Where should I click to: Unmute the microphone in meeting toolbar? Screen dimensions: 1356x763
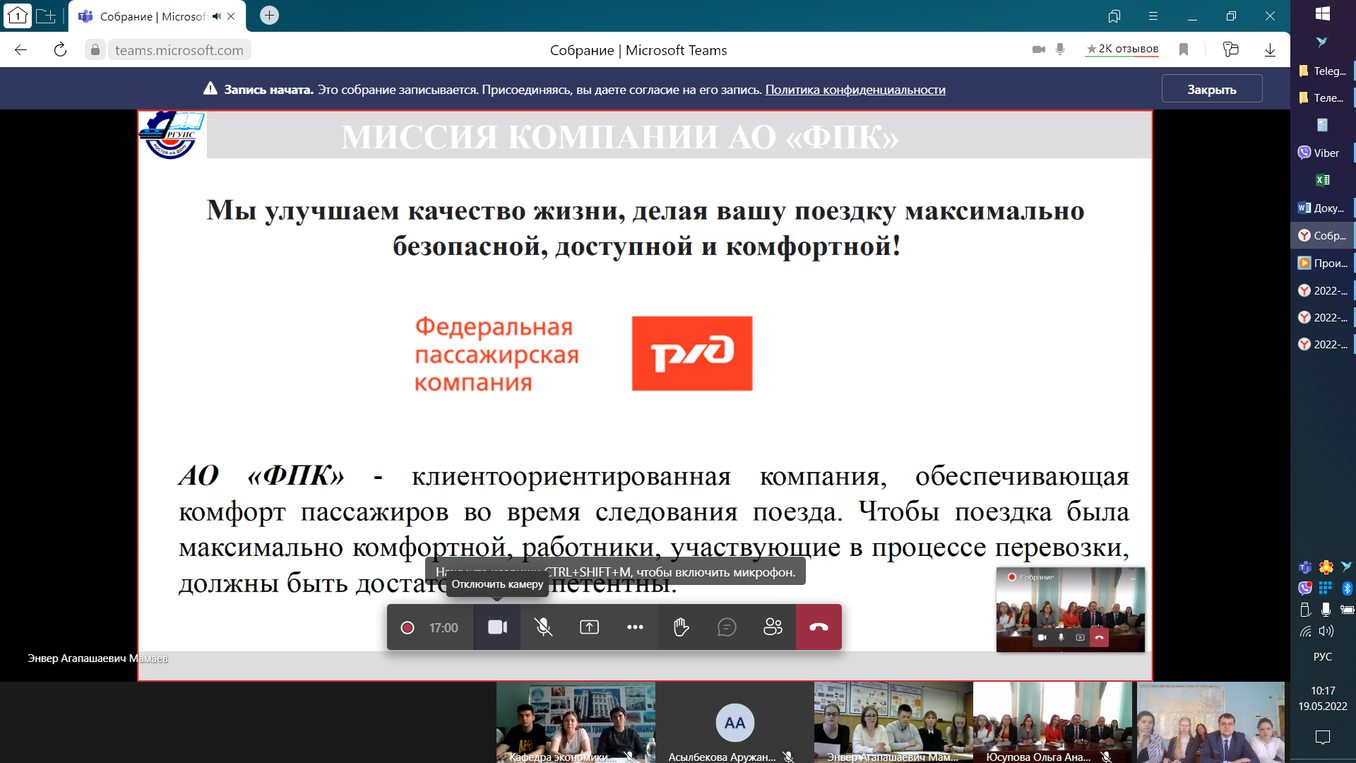tap(543, 627)
